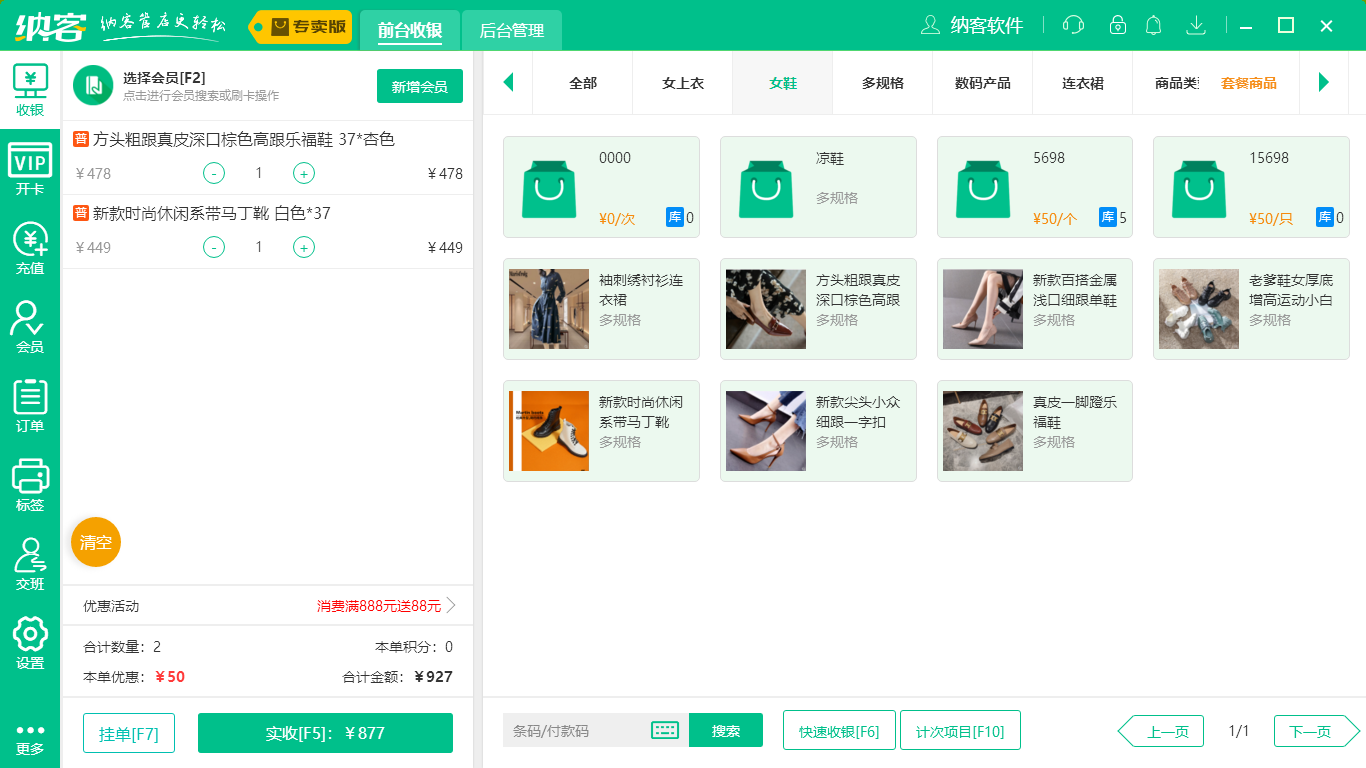The width and height of the screenshot is (1366, 768).
Task: Open the notification bell icon
Action: [1154, 25]
